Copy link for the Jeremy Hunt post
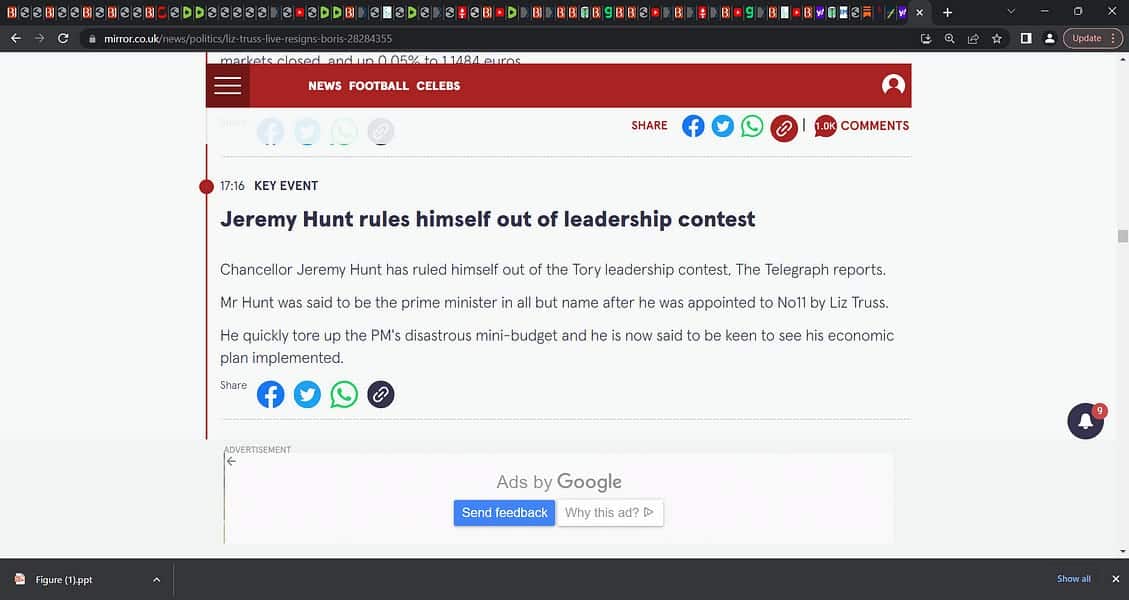 pos(380,394)
